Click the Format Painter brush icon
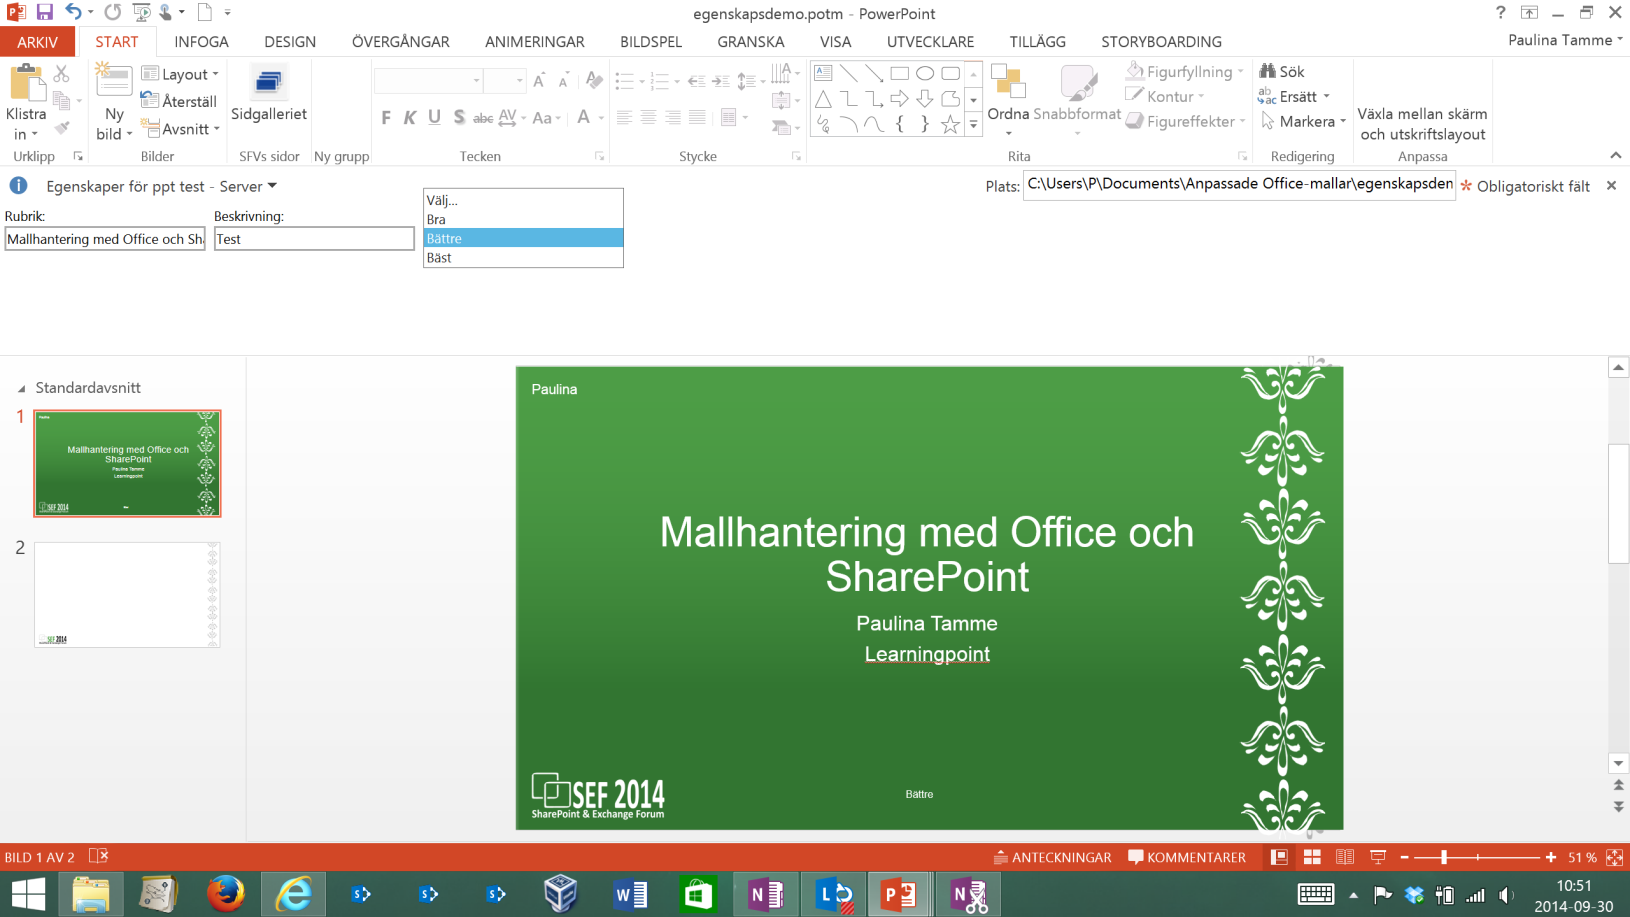1630x917 pixels. (x=62, y=128)
